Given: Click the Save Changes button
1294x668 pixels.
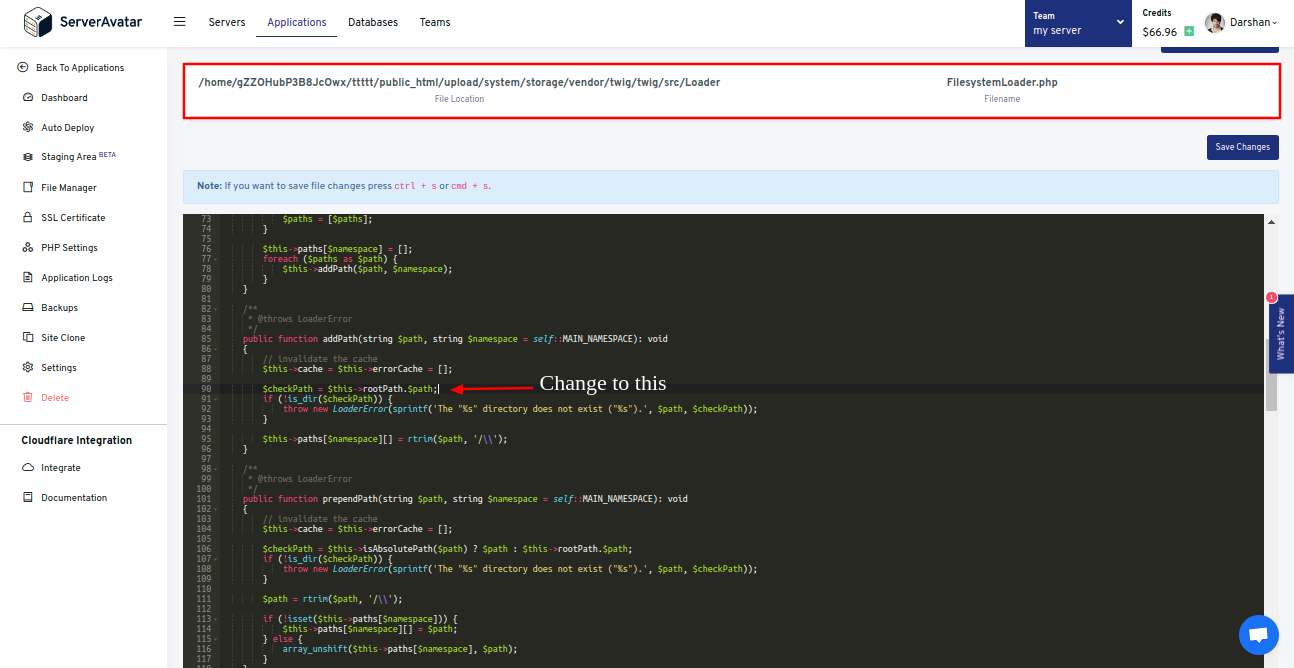Looking at the screenshot, I should pos(1242,146).
